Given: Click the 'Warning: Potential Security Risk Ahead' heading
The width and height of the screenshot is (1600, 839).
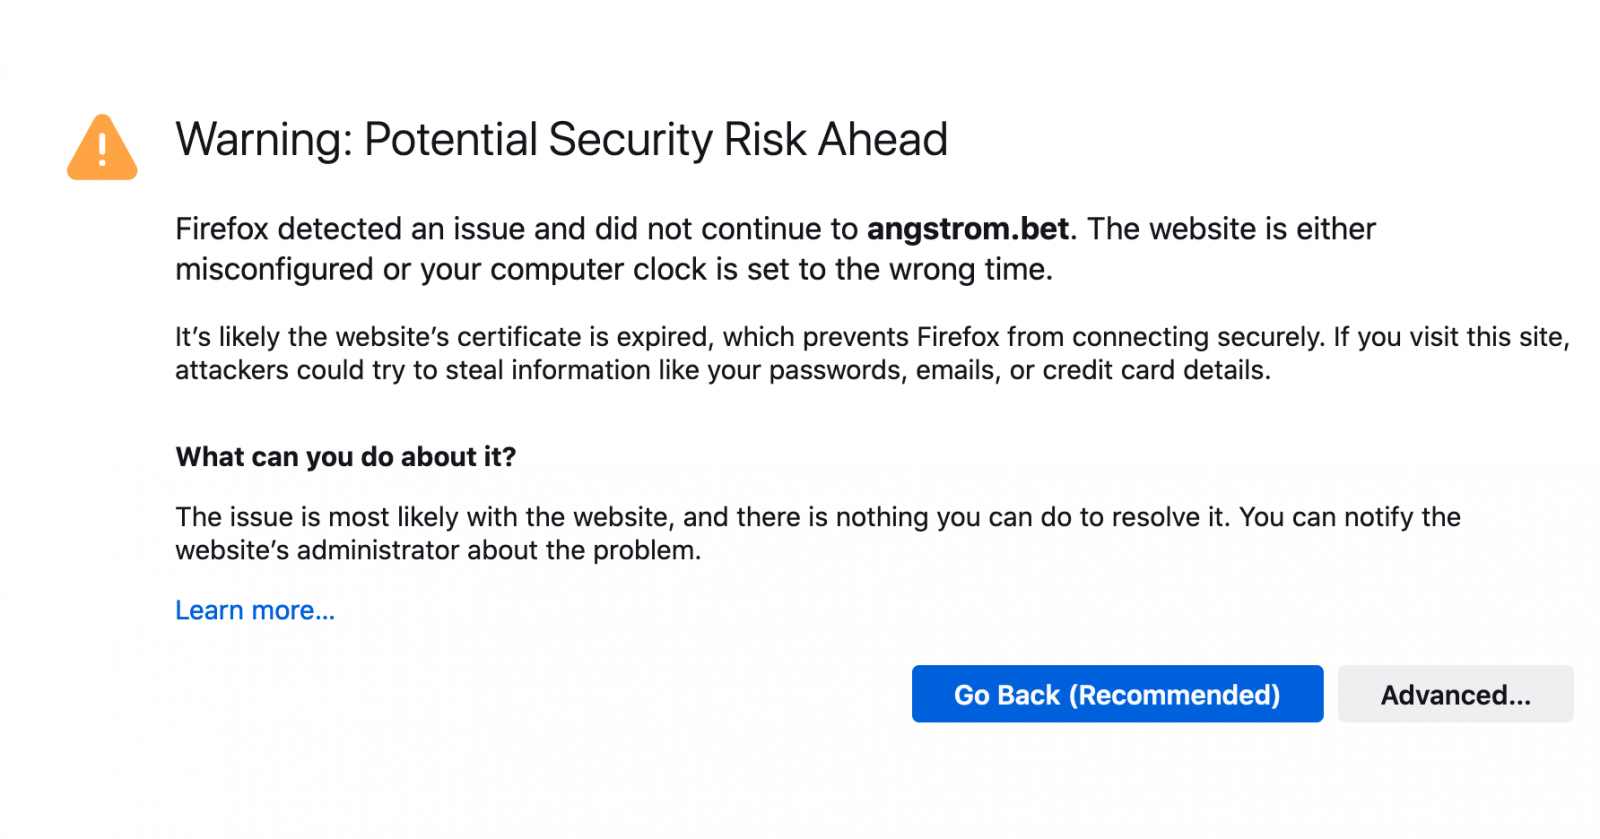Looking at the screenshot, I should pyautogui.click(x=561, y=139).
